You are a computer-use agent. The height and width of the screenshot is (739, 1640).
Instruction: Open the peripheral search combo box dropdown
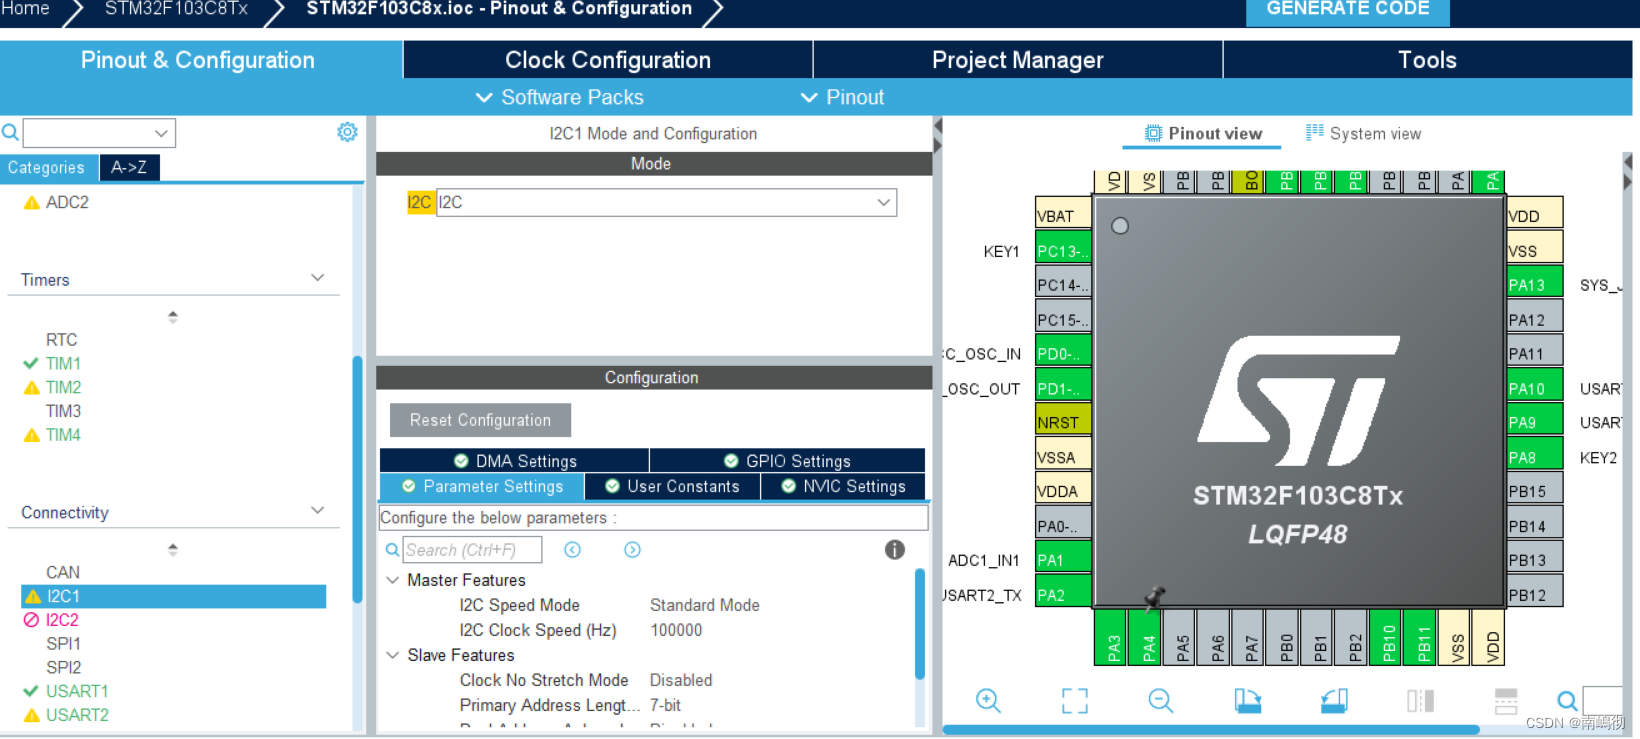click(x=161, y=132)
